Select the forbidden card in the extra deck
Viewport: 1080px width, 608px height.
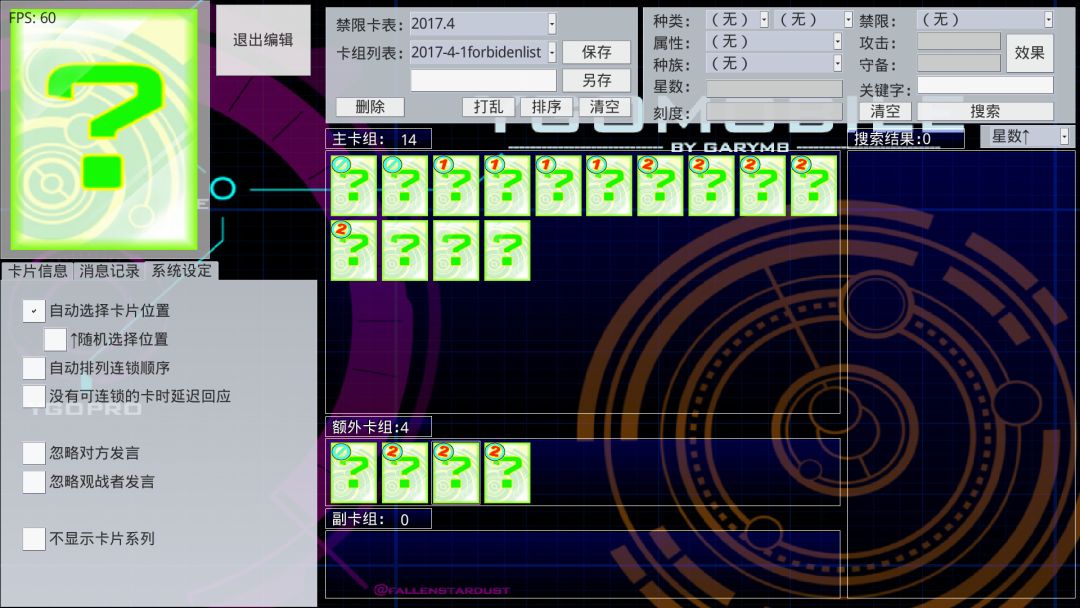tap(353, 473)
